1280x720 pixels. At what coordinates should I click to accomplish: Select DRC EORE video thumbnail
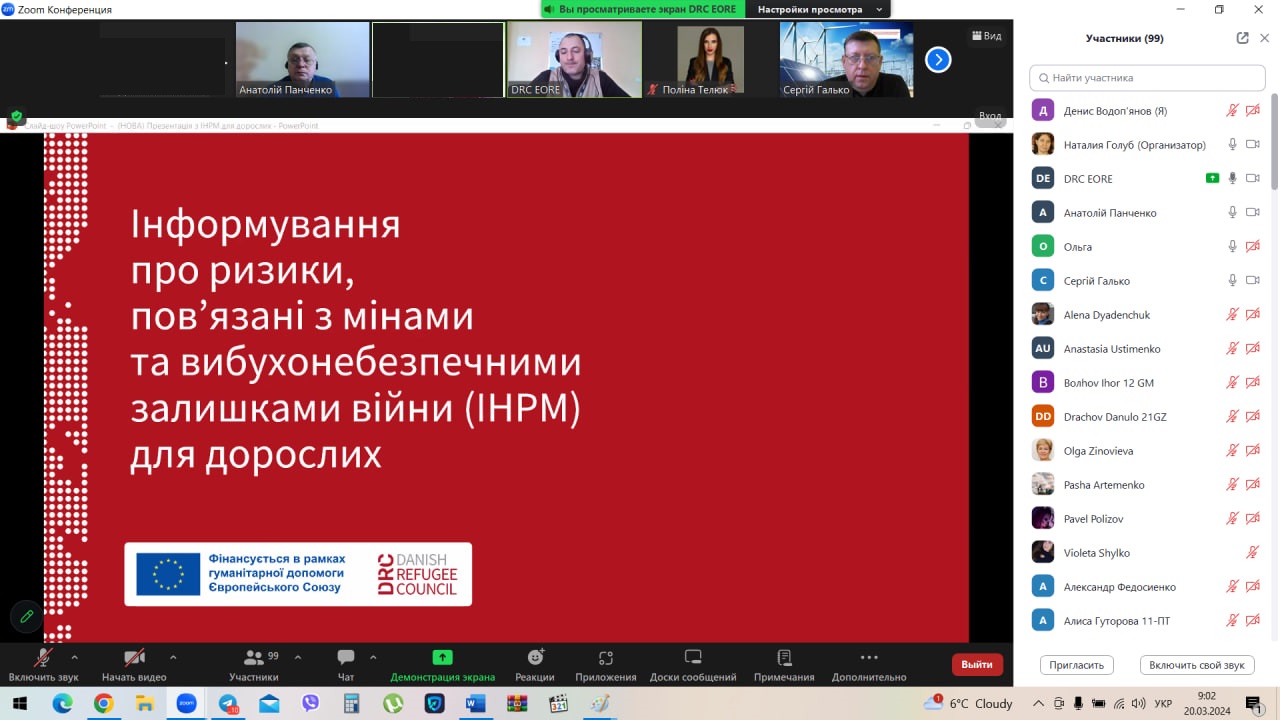[x=574, y=59]
